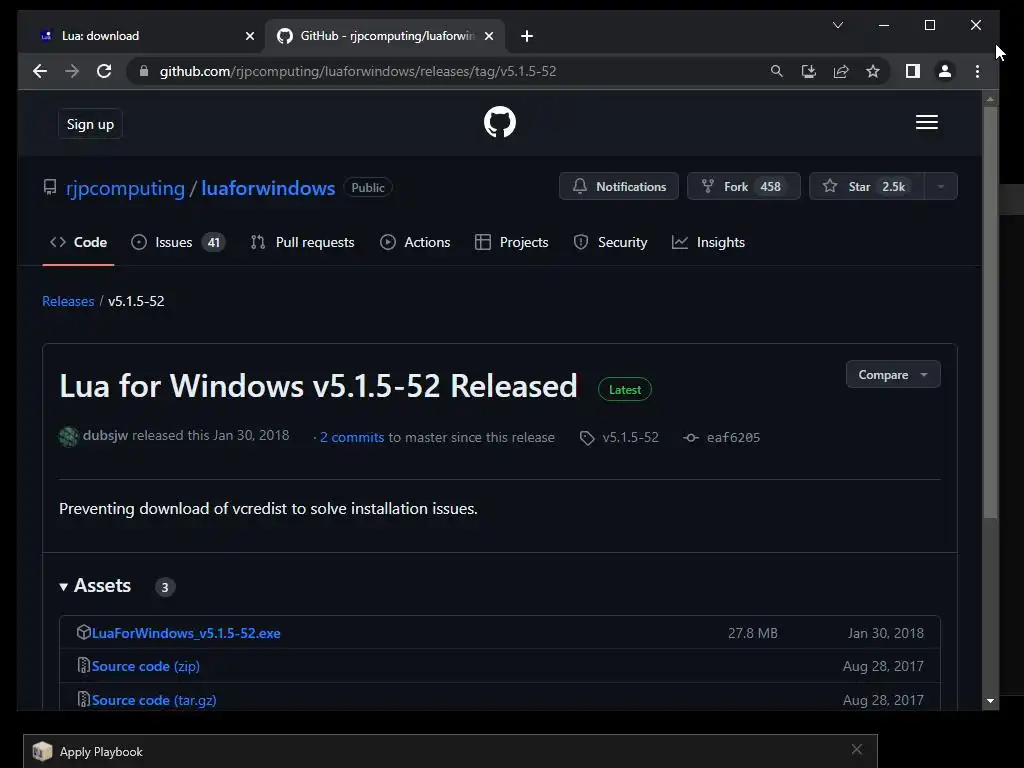Click dubsjw avatar image
The width and height of the screenshot is (1024, 768).
(x=69, y=436)
